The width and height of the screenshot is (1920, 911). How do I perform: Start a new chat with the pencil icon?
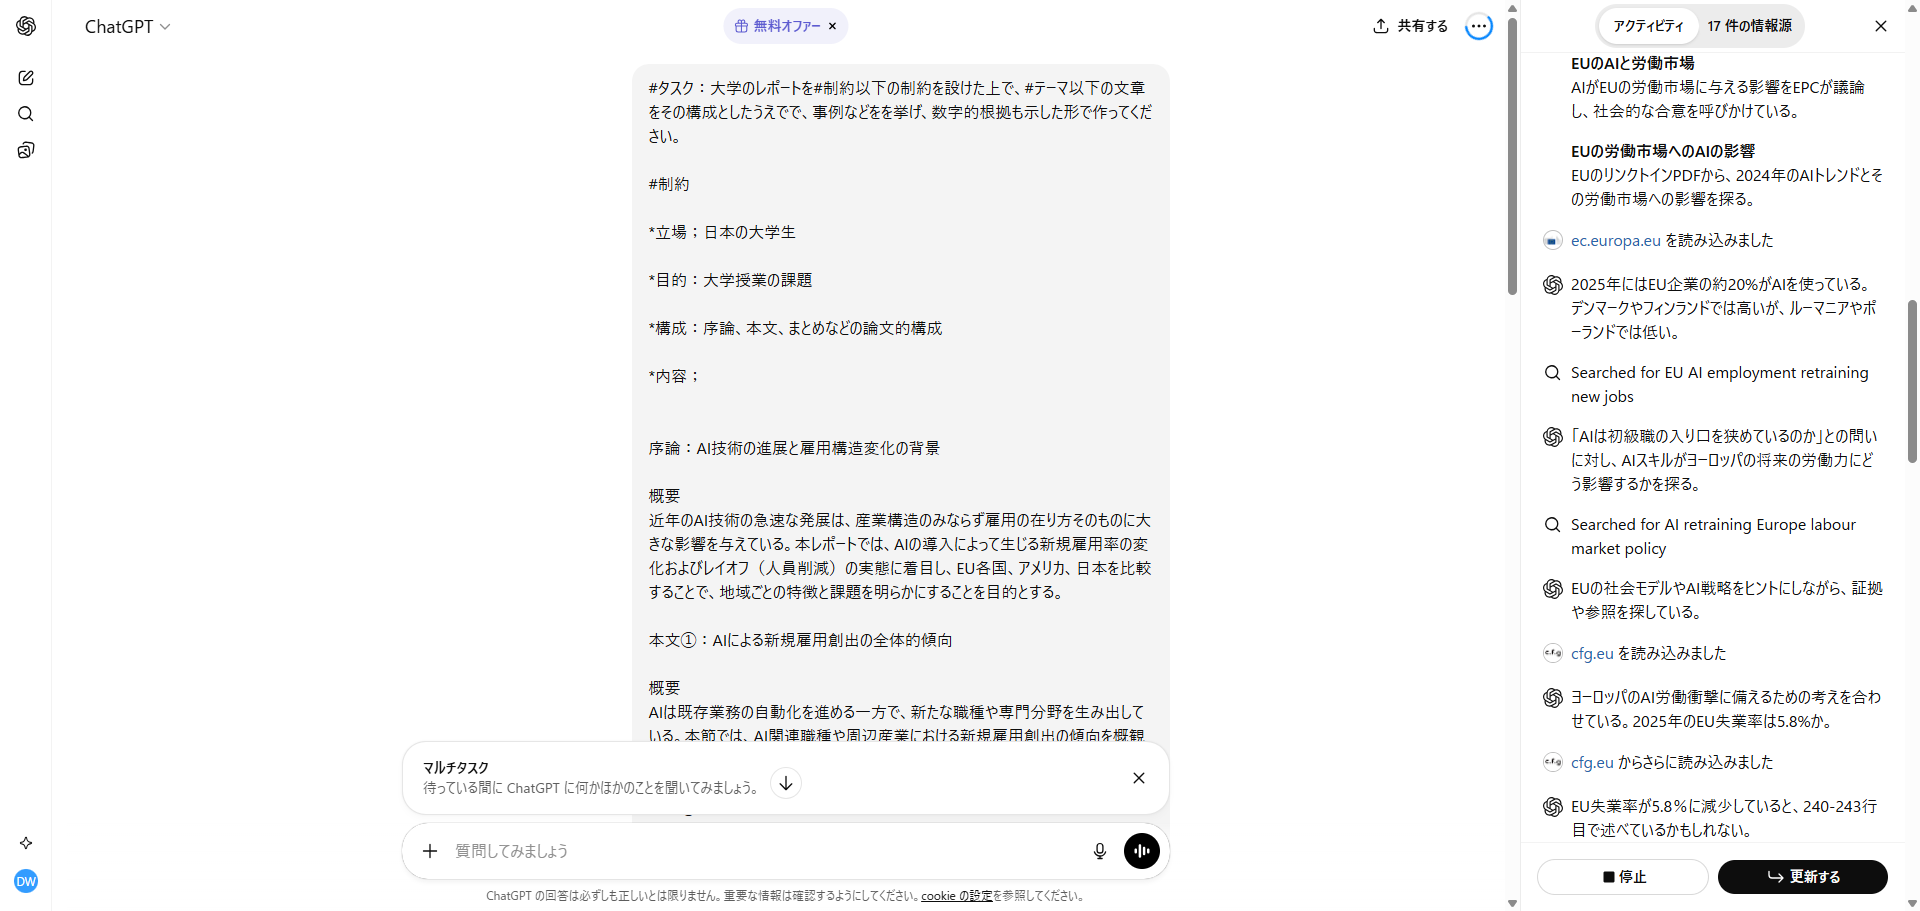(26, 78)
